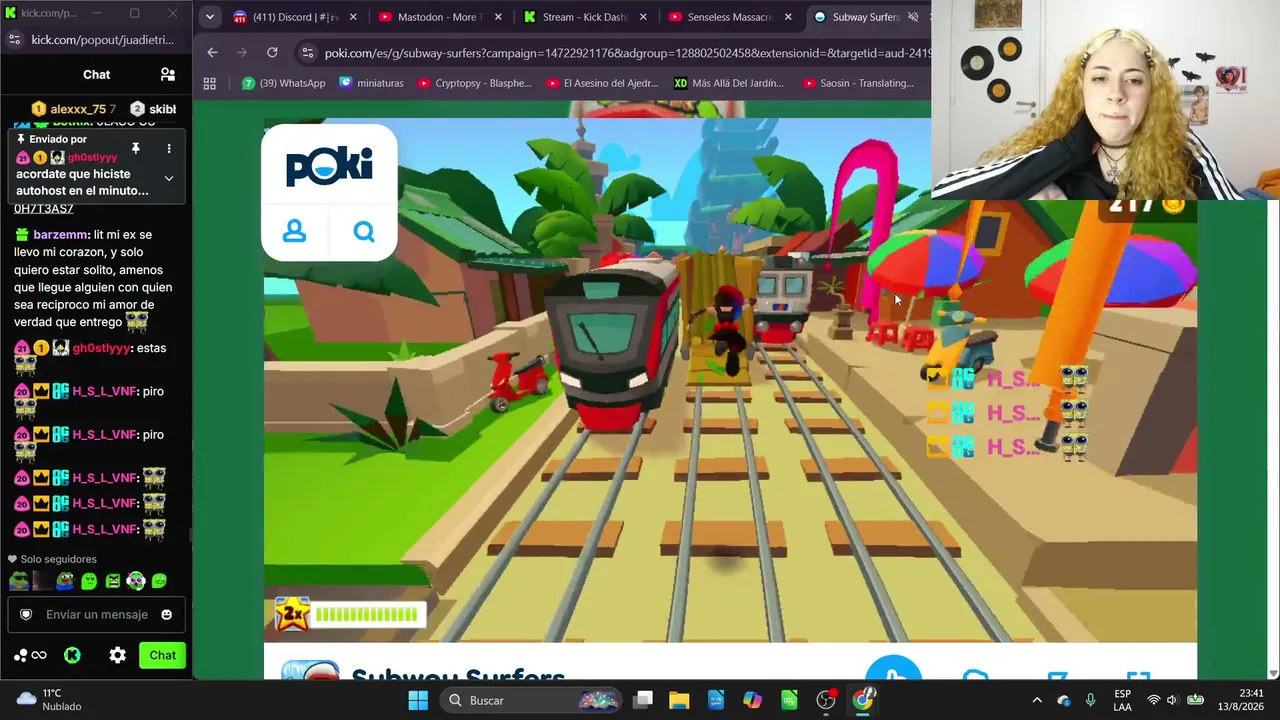
Task: Click the poki.com address bar URL
Action: 628,53
